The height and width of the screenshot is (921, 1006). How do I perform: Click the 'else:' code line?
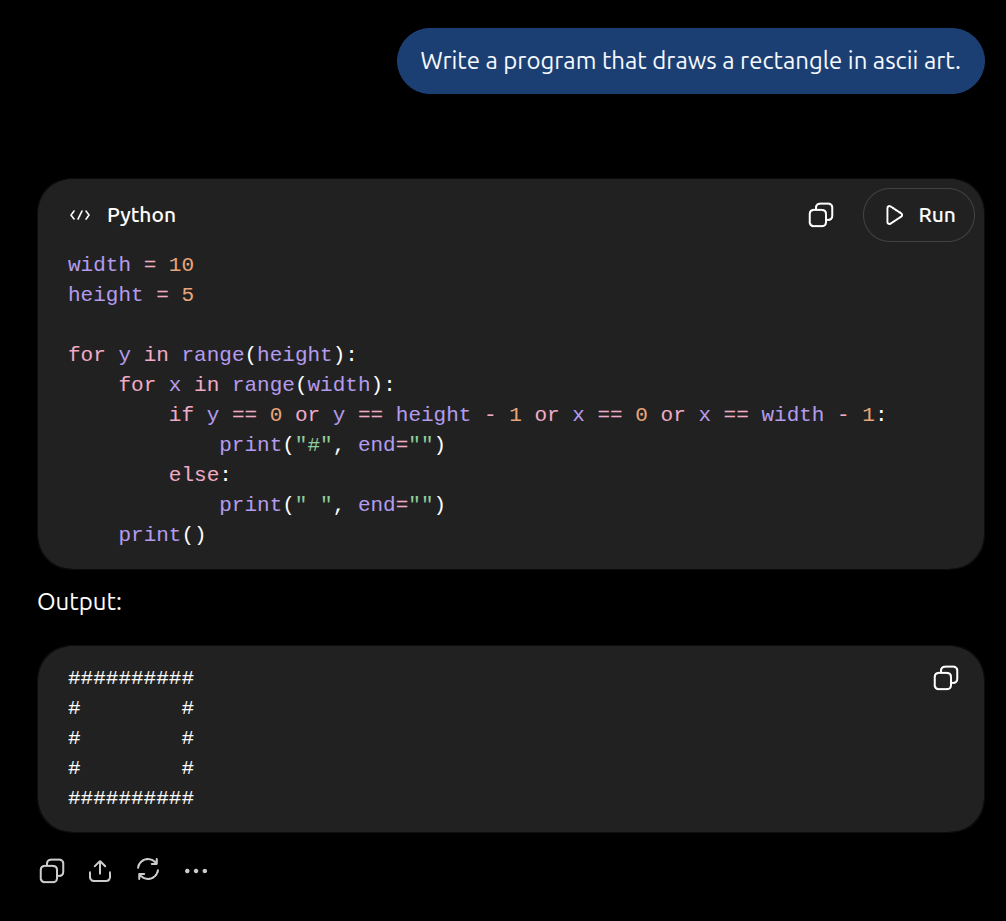click(x=200, y=475)
